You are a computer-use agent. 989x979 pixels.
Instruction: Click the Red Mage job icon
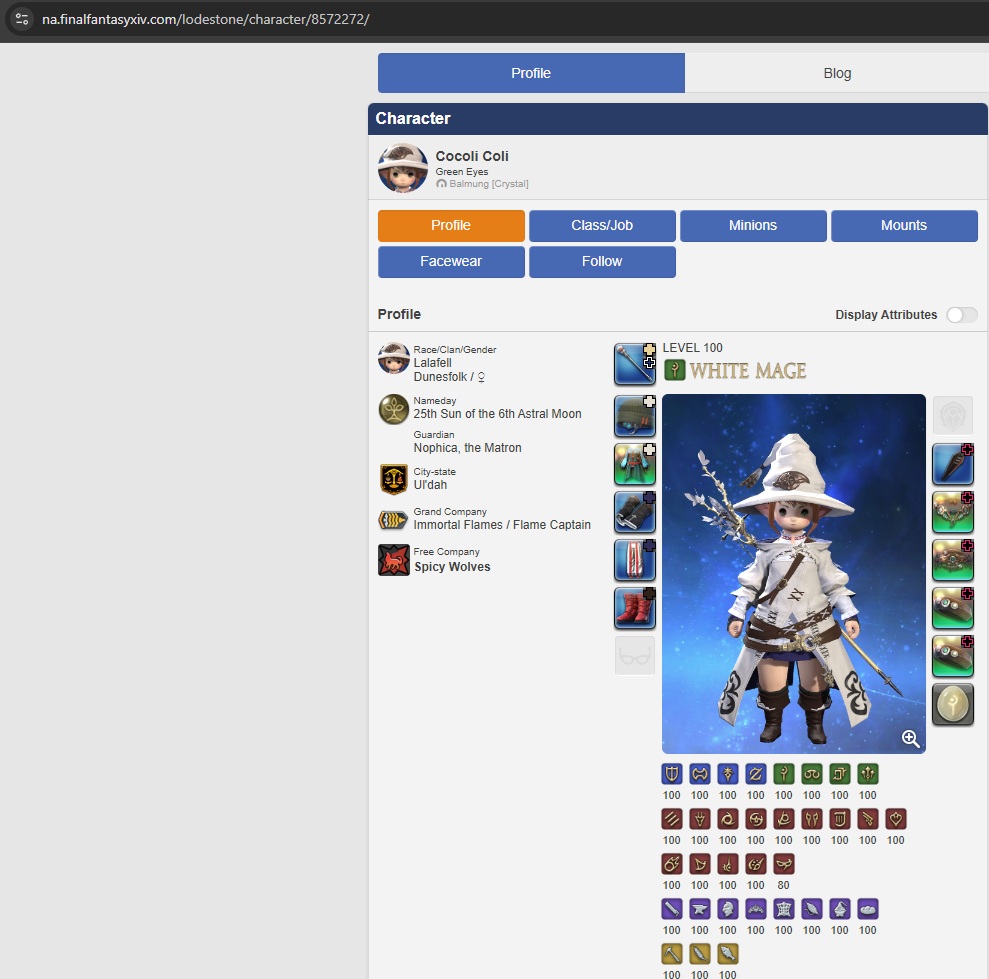tap(728, 864)
